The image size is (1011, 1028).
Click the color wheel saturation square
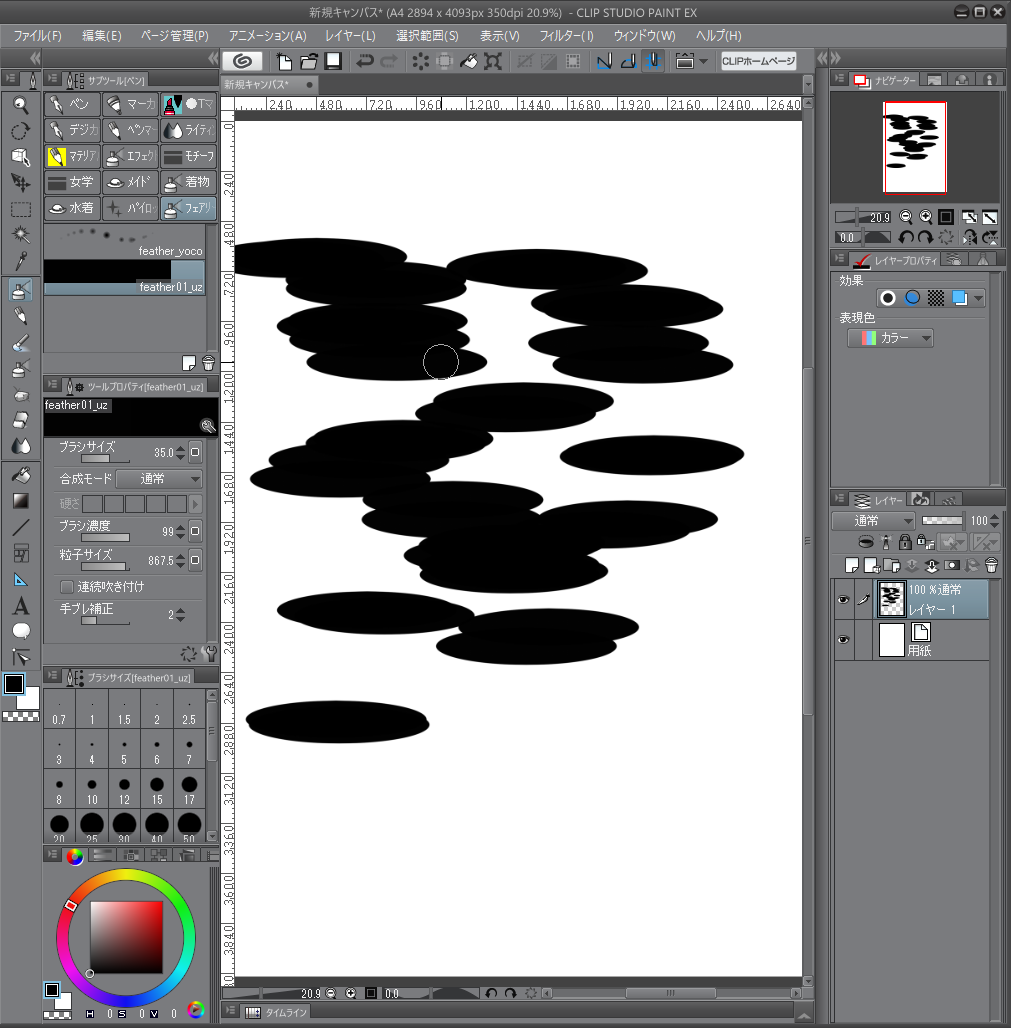tap(126, 937)
